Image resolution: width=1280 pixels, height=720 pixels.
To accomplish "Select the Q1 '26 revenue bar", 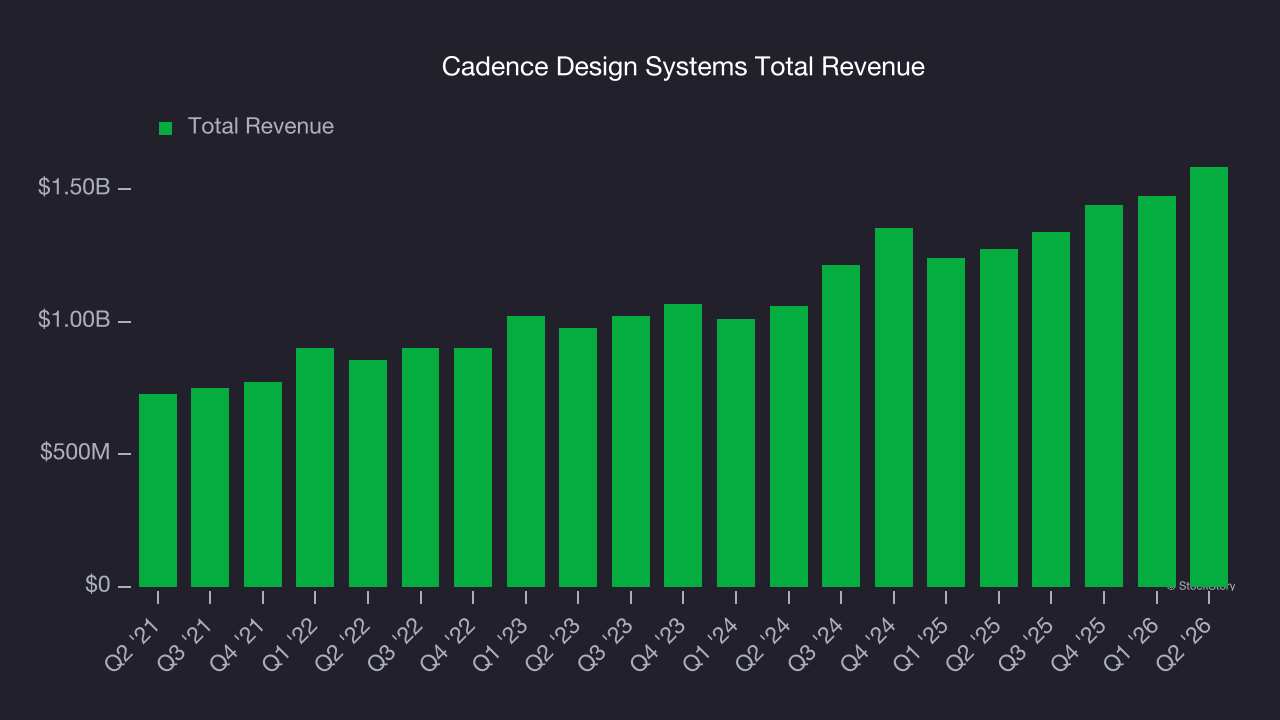I will [x=1157, y=391].
